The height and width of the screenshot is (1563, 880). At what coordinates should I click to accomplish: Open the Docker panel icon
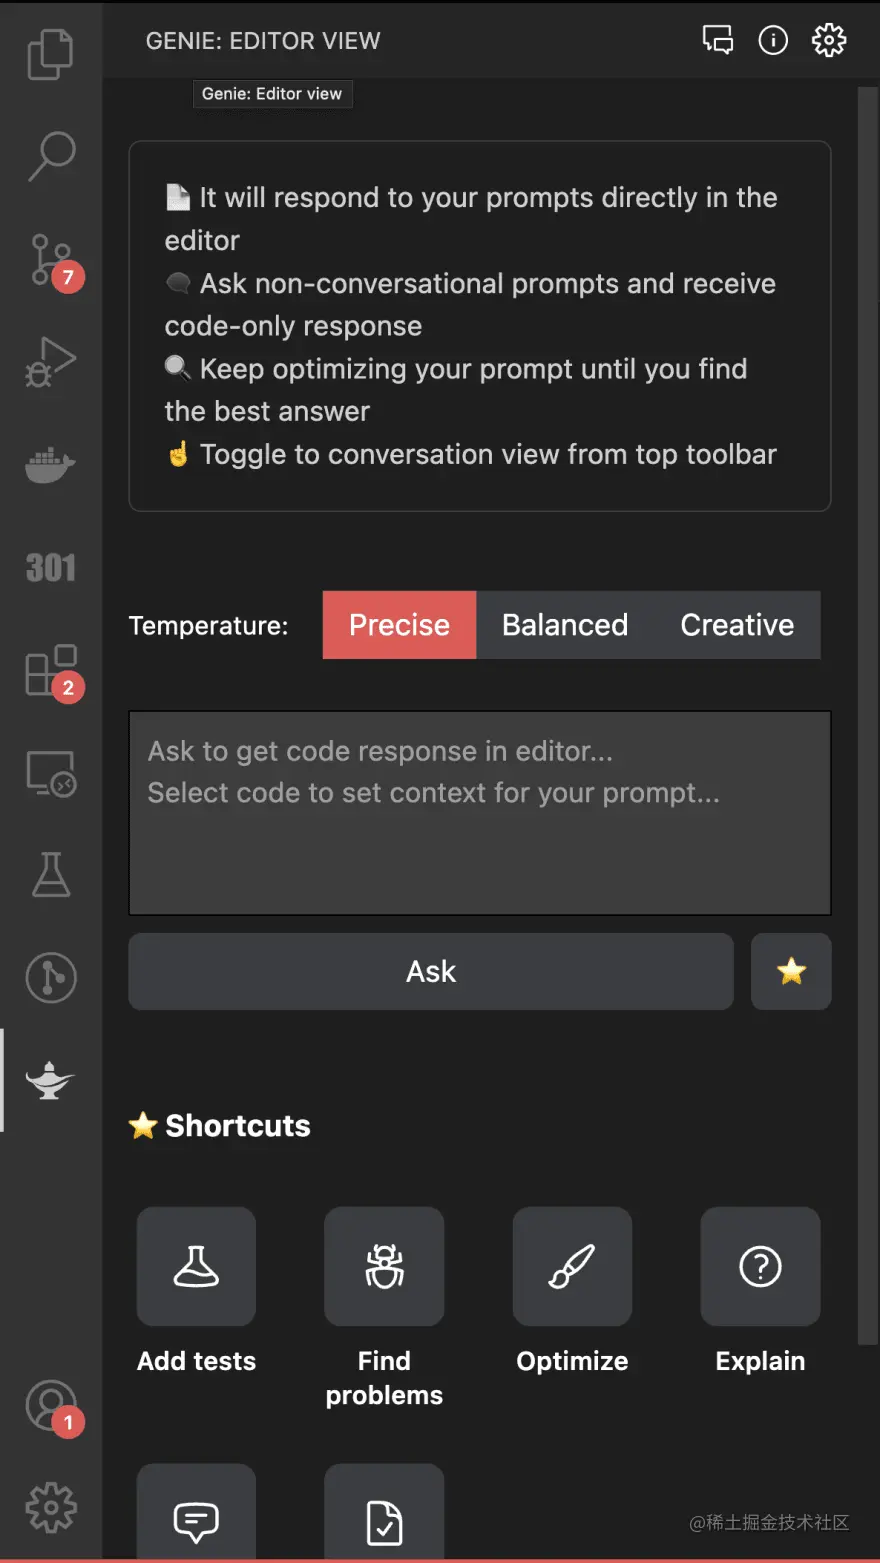(50, 466)
